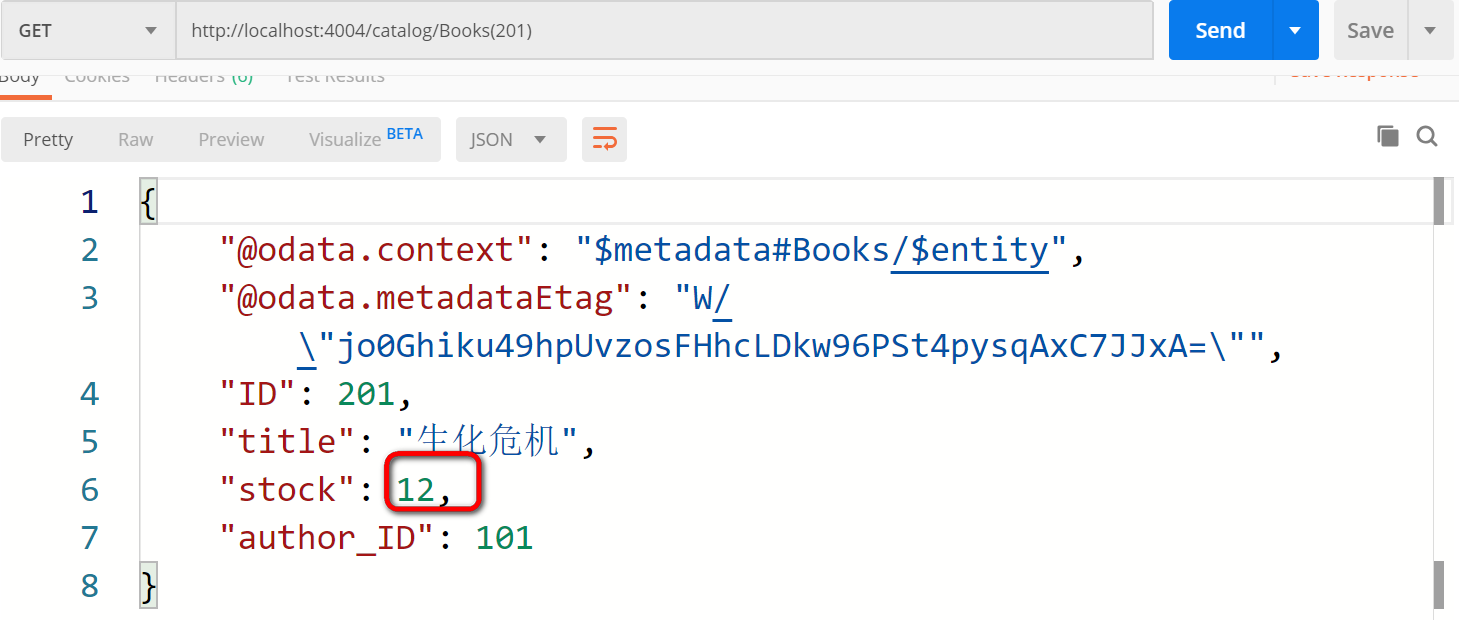Viewport: 1459px width, 620px height.
Task: Open the Save options arrow
Action: point(1431,30)
